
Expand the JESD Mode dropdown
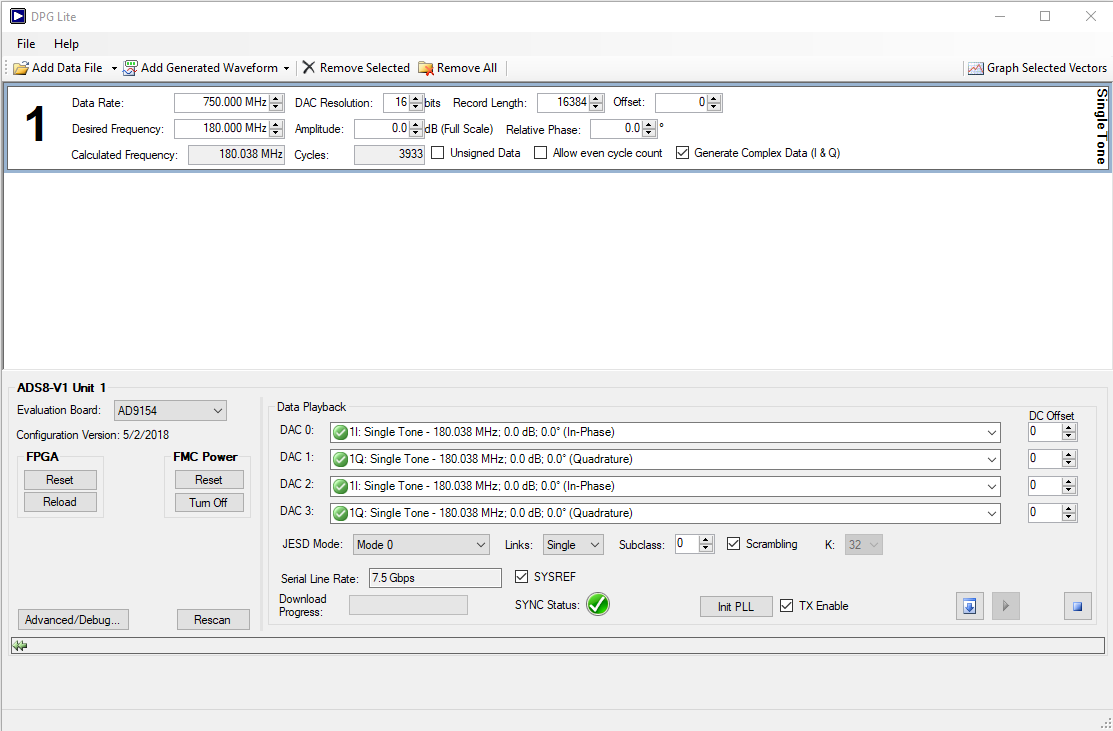click(x=421, y=545)
